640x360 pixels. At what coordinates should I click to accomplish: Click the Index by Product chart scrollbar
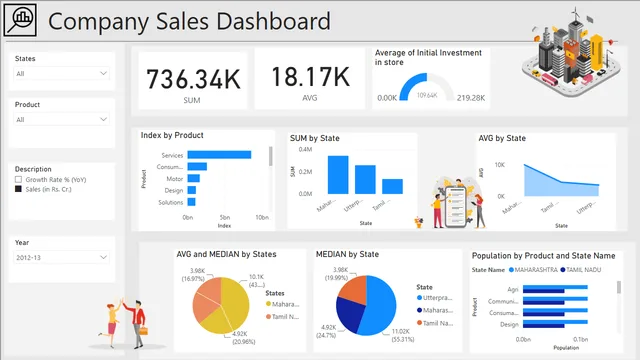(x=270, y=156)
